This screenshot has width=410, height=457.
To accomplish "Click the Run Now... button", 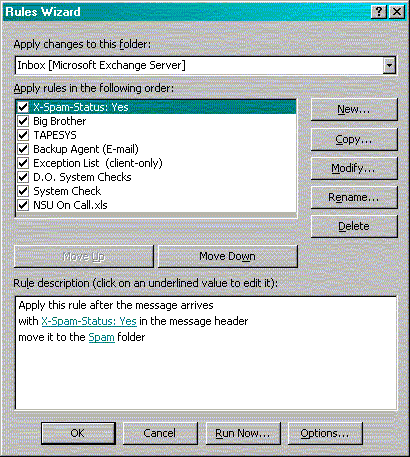I will click(243, 433).
